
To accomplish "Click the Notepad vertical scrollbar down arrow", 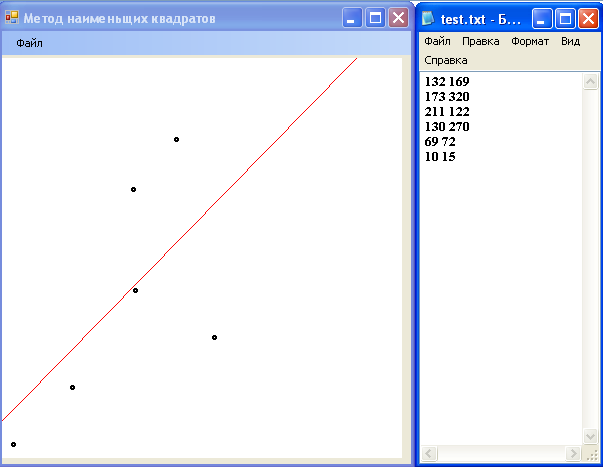I will click(590, 436).
